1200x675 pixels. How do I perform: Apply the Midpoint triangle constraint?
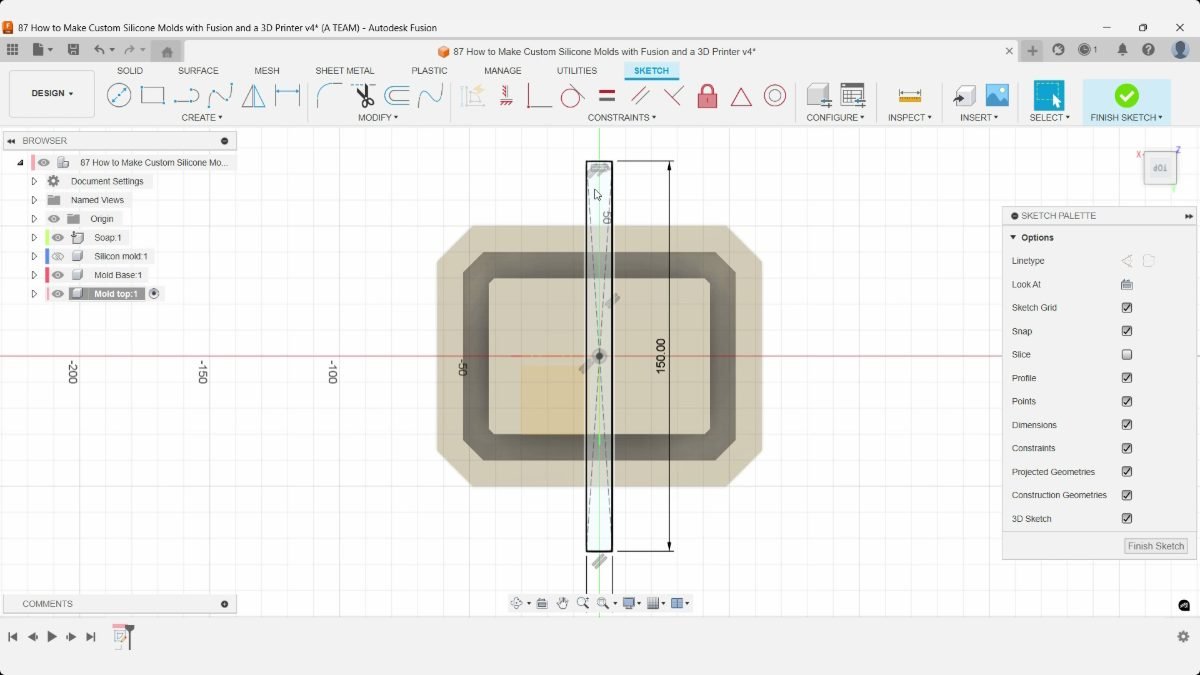tap(741, 96)
